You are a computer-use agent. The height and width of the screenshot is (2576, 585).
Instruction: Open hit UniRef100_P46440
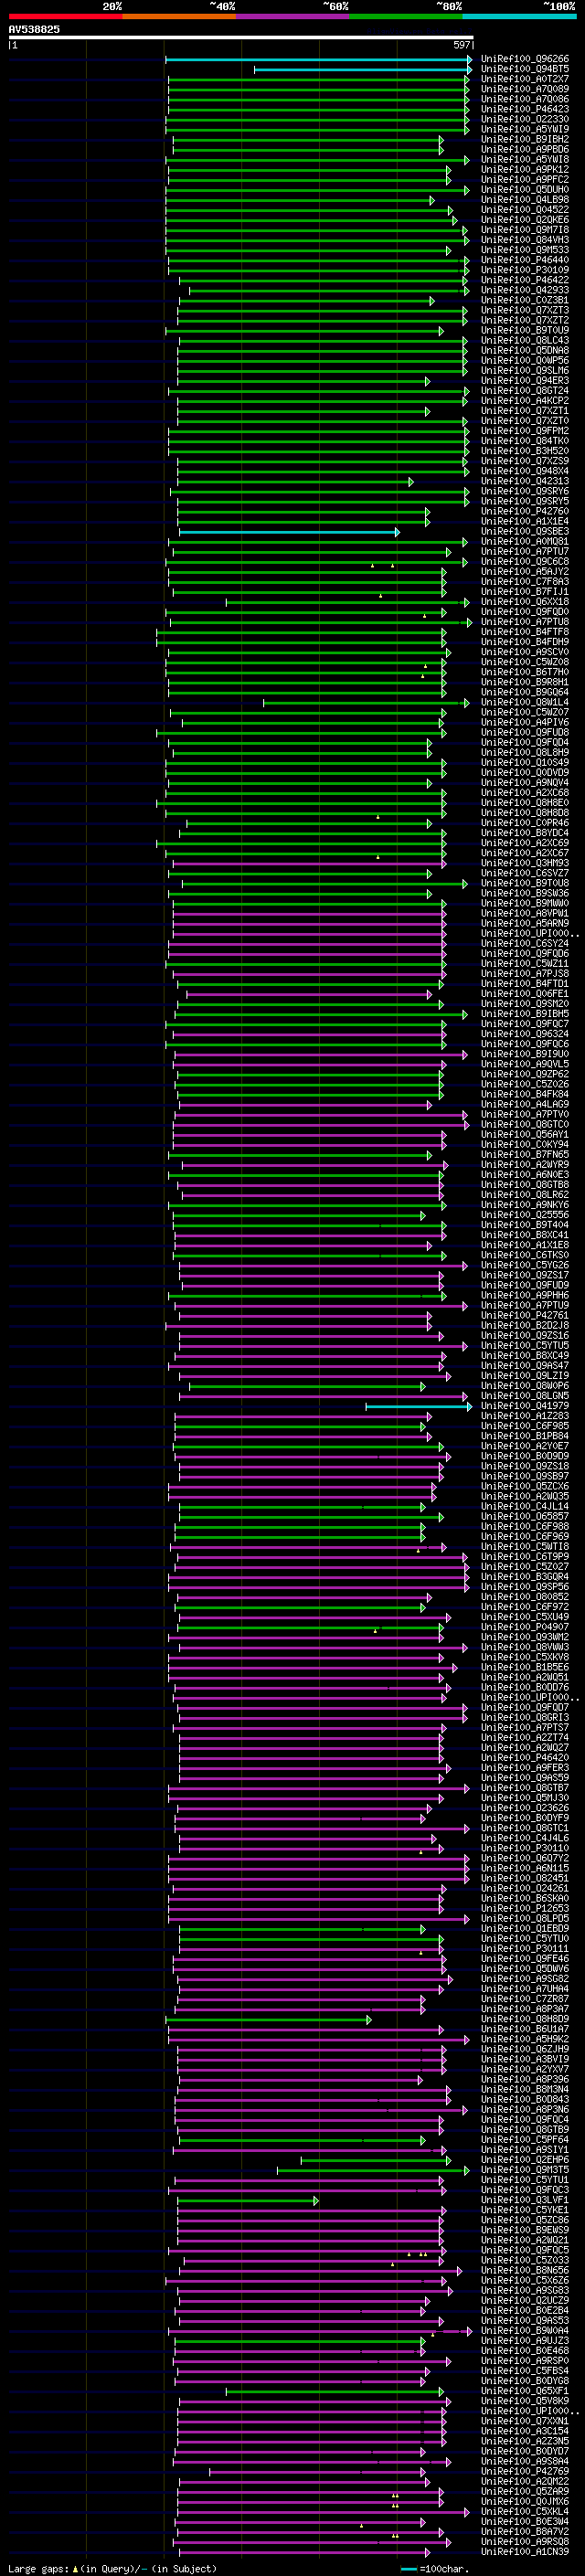tap(525, 260)
